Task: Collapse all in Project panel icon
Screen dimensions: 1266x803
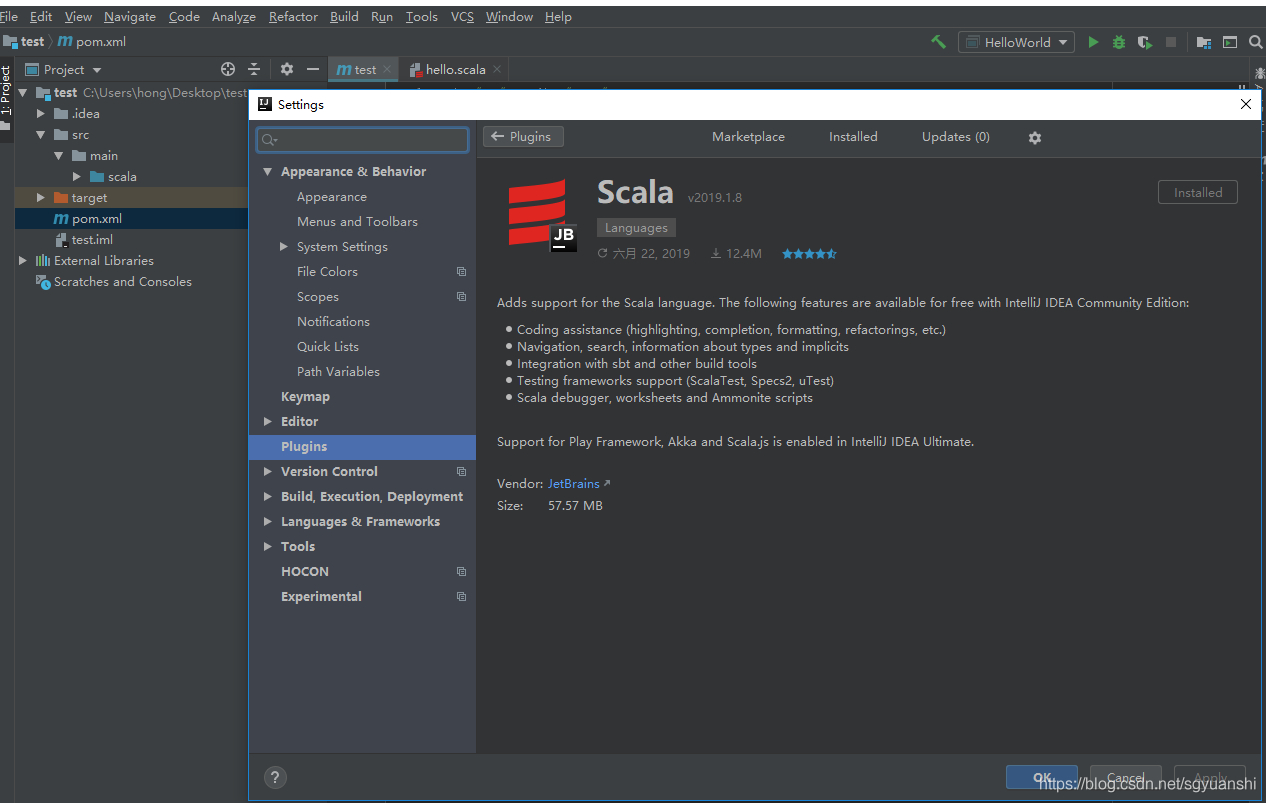Action: coord(253,69)
